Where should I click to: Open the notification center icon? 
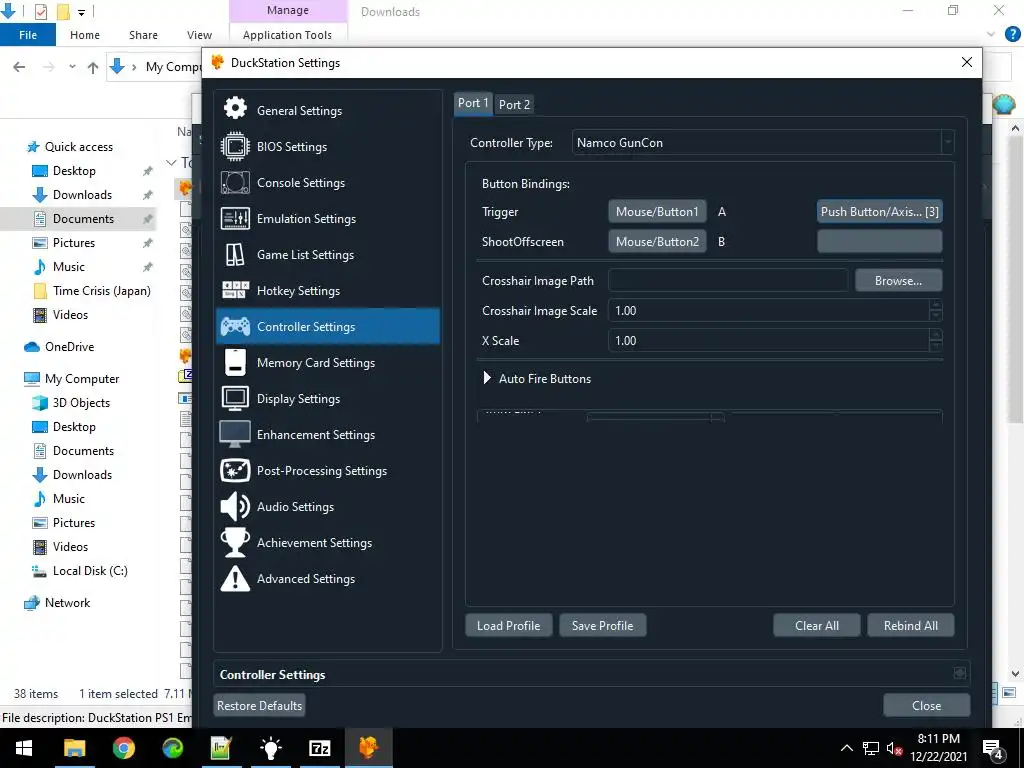click(993, 749)
